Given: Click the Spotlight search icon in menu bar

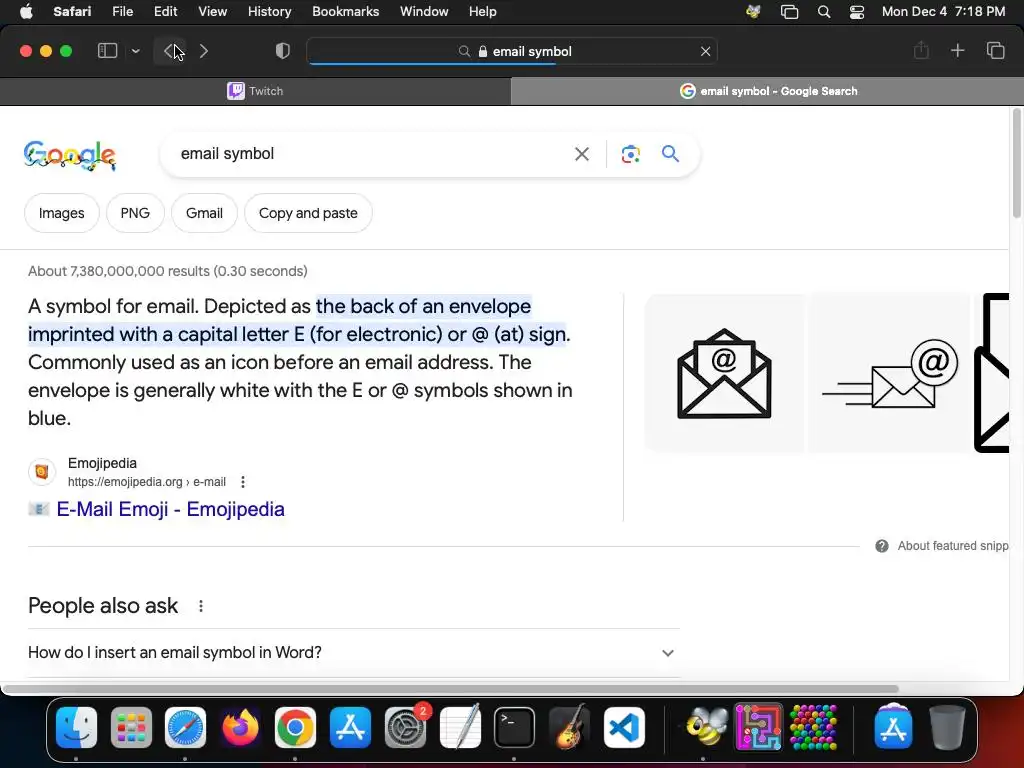Looking at the screenshot, I should click(824, 12).
